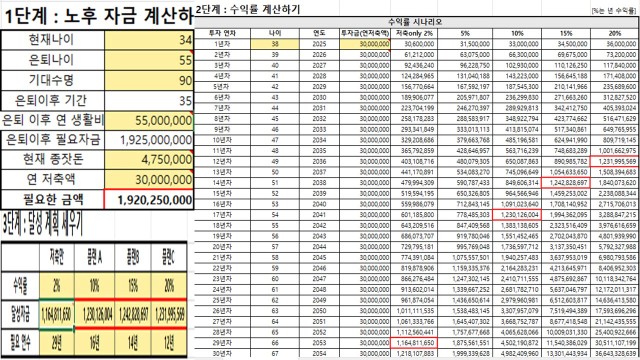
Task: Select the 수익률 시나리오 merged header
Action: [x=415, y=22]
